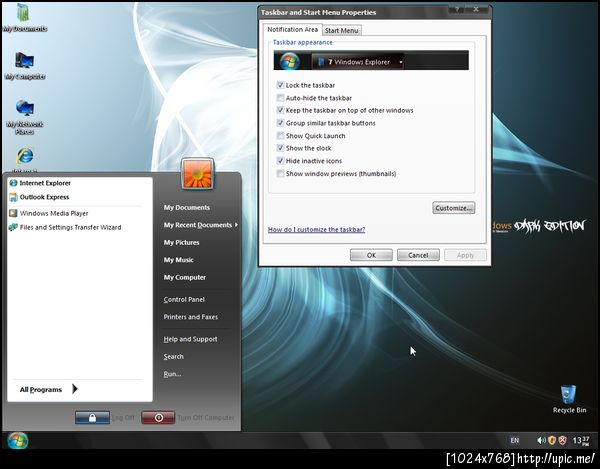
Task: Open Help and Support
Action: (190, 339)
